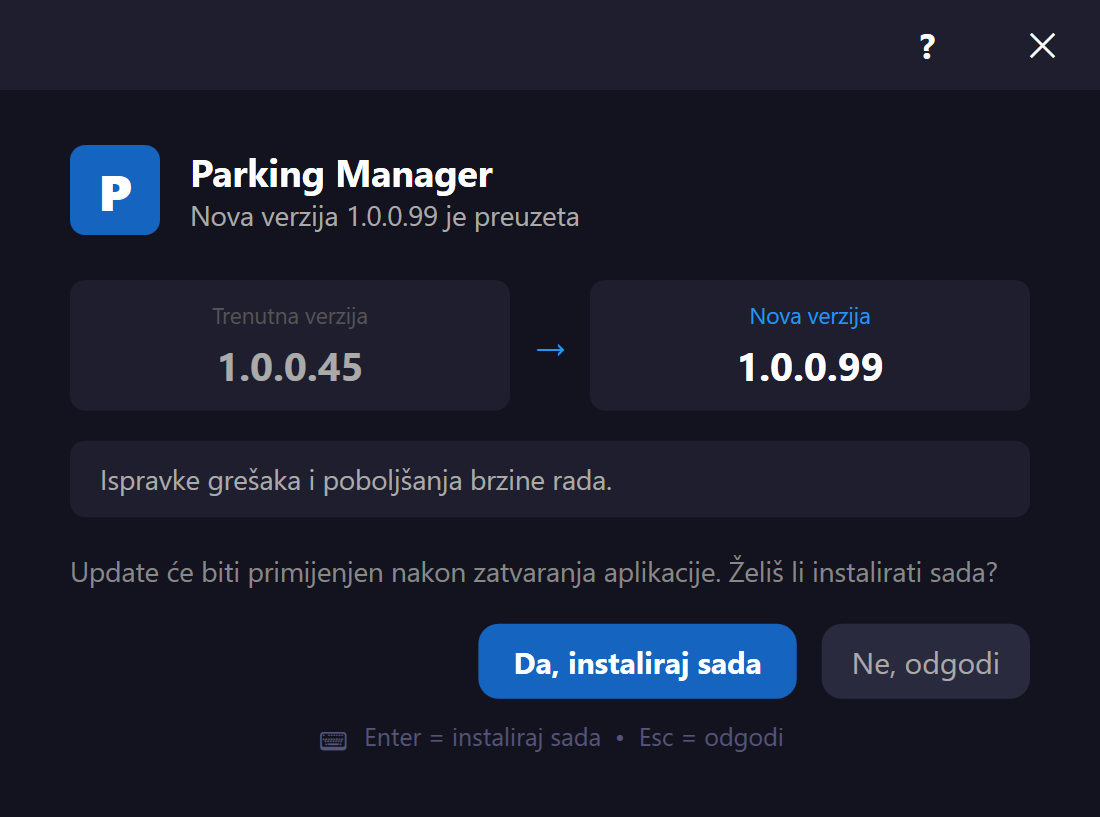1100x817 pixels.
Task: Click "Enter = instaliraj sada" hint
Action: (x=483, y=738)
